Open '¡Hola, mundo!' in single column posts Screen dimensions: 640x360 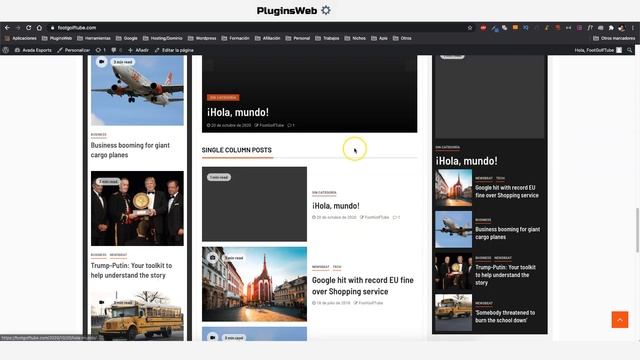click(336, 206)
